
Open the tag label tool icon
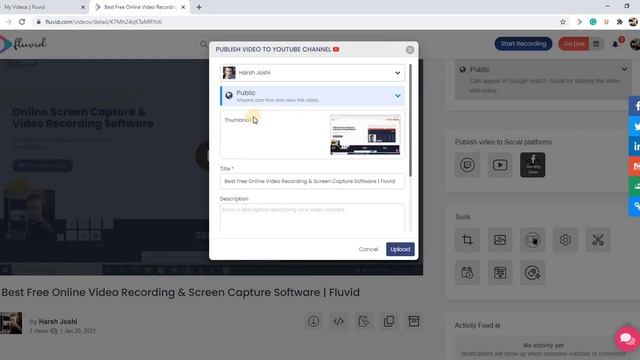(533, 273)
